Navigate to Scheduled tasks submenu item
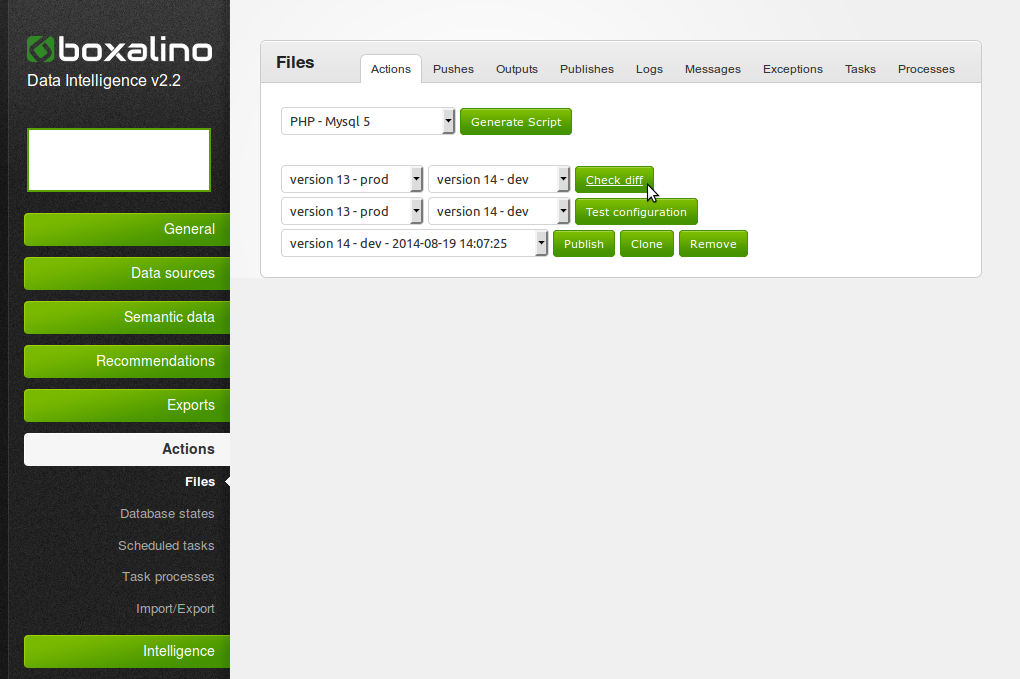This screenshot has height=679, width=1020. tap(166, 546)
